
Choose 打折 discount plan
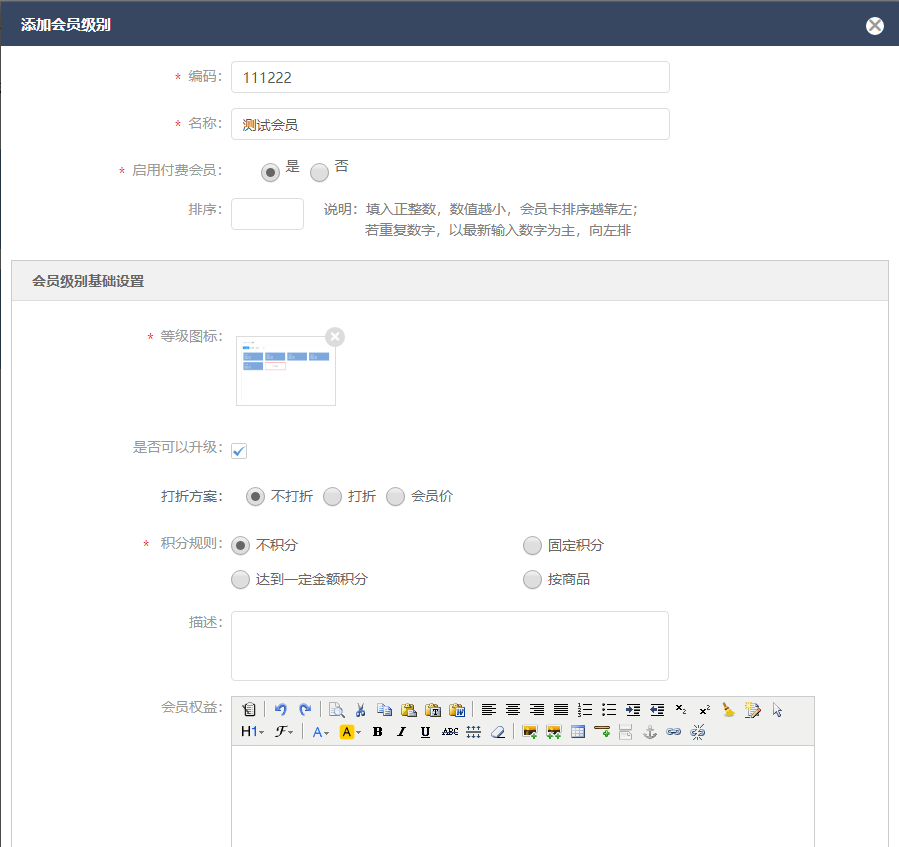pyautogui.click(x=333, y=497)
